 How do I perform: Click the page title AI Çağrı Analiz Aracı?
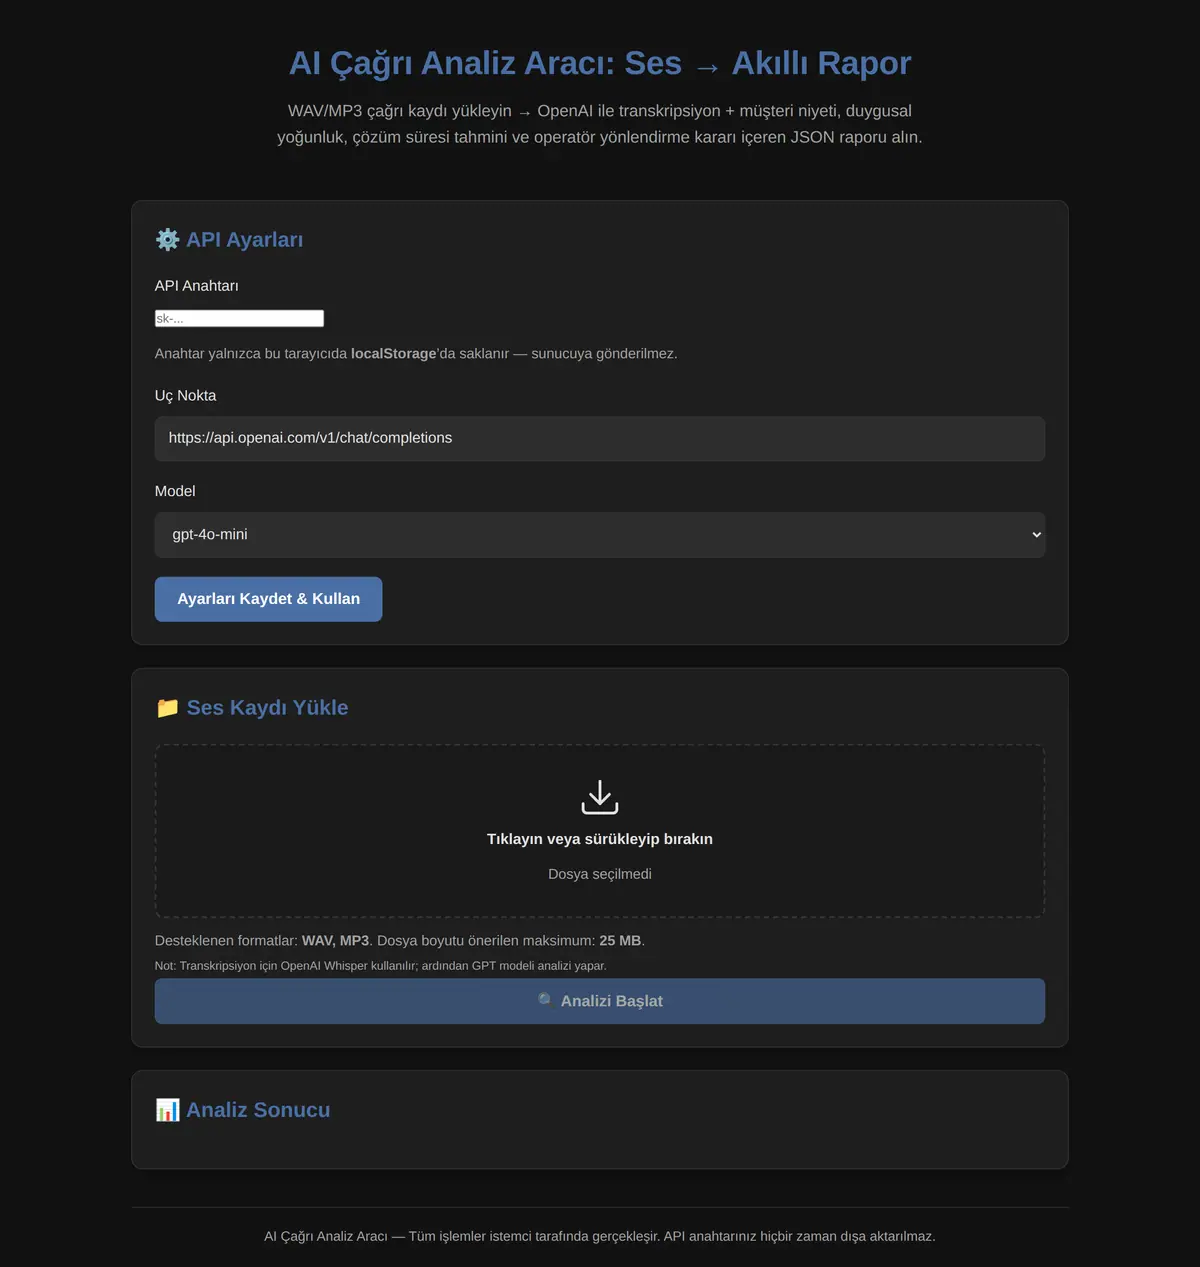click(x=600, y=63)
